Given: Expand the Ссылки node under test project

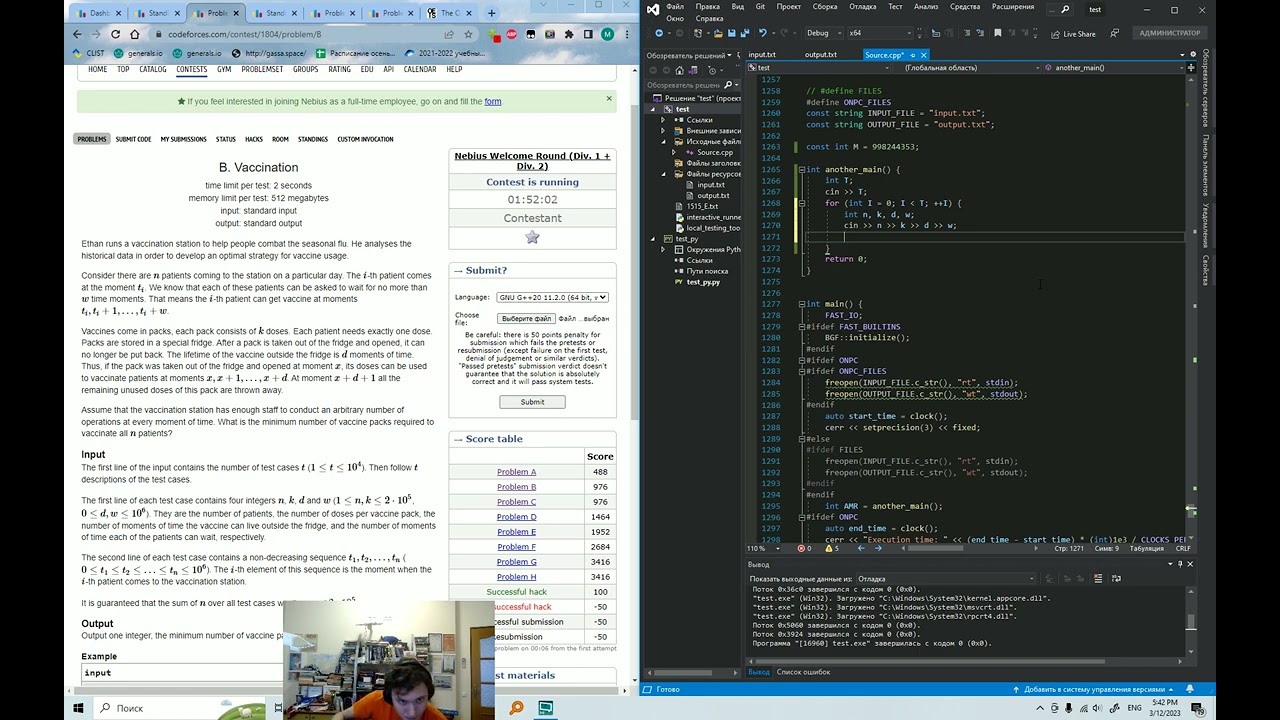Looking at the screenshot, I should click(662, 120).
